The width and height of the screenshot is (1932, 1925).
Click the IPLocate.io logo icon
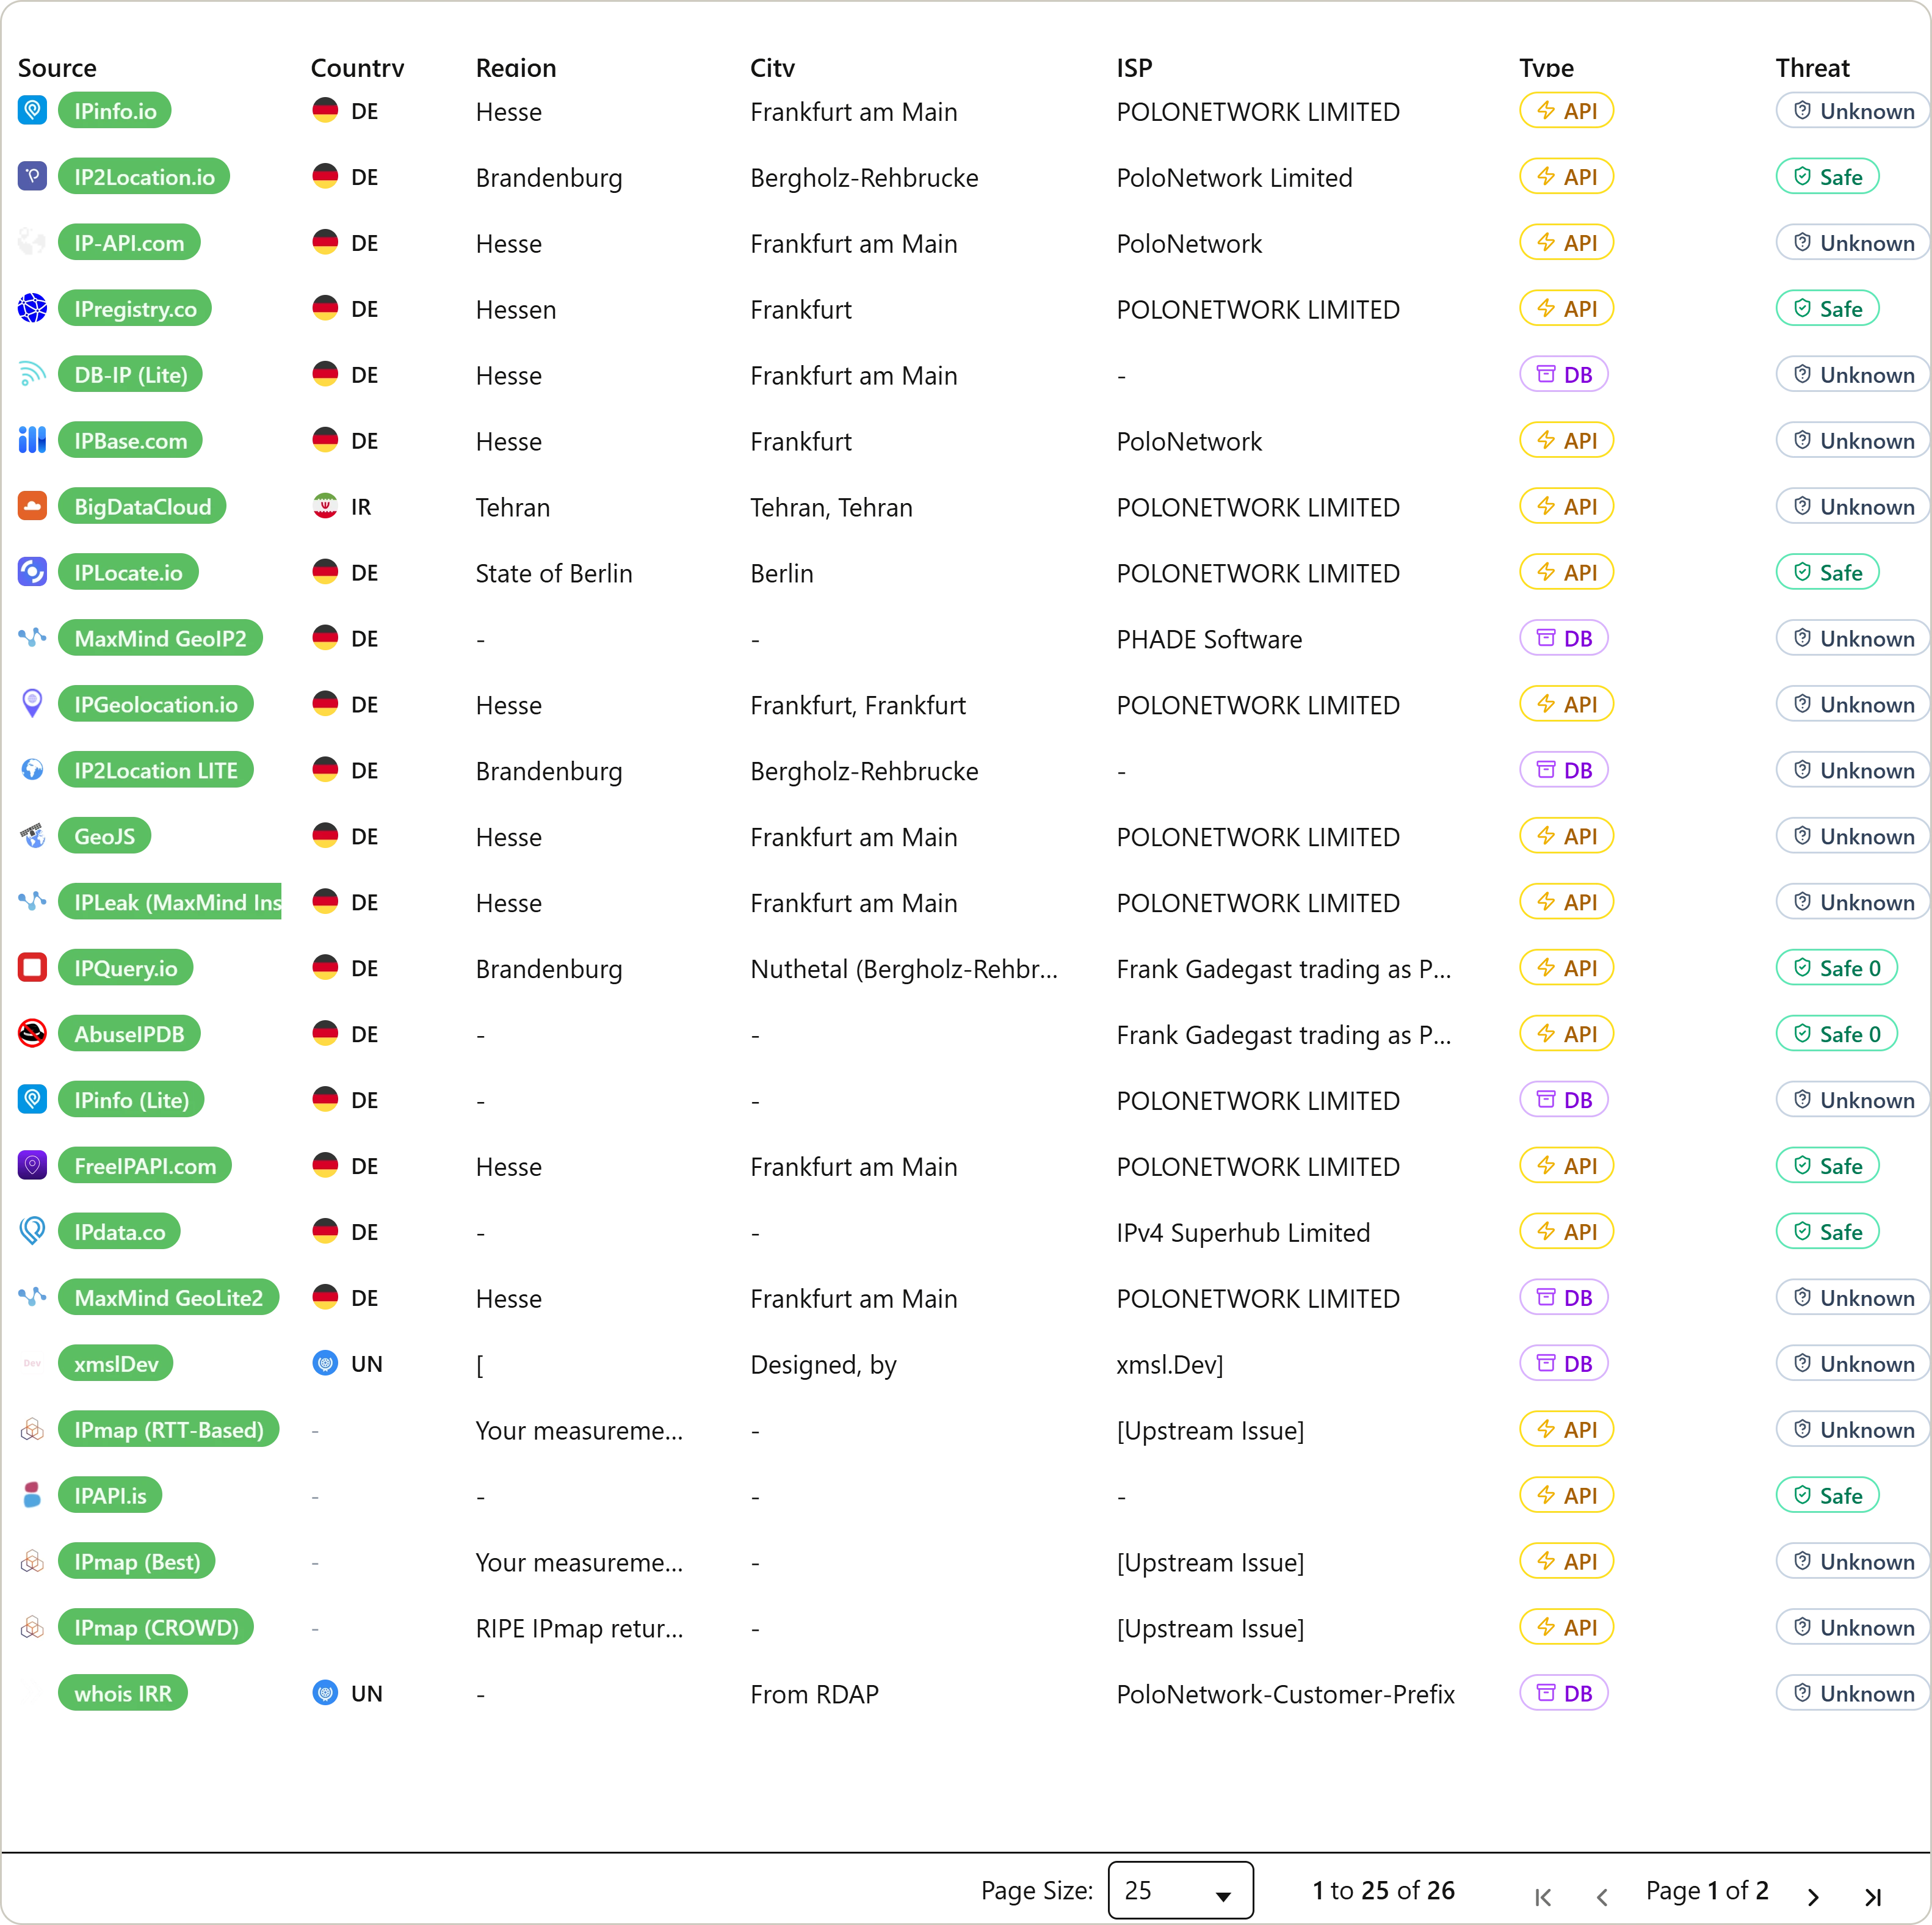click(x=33, y=572)
